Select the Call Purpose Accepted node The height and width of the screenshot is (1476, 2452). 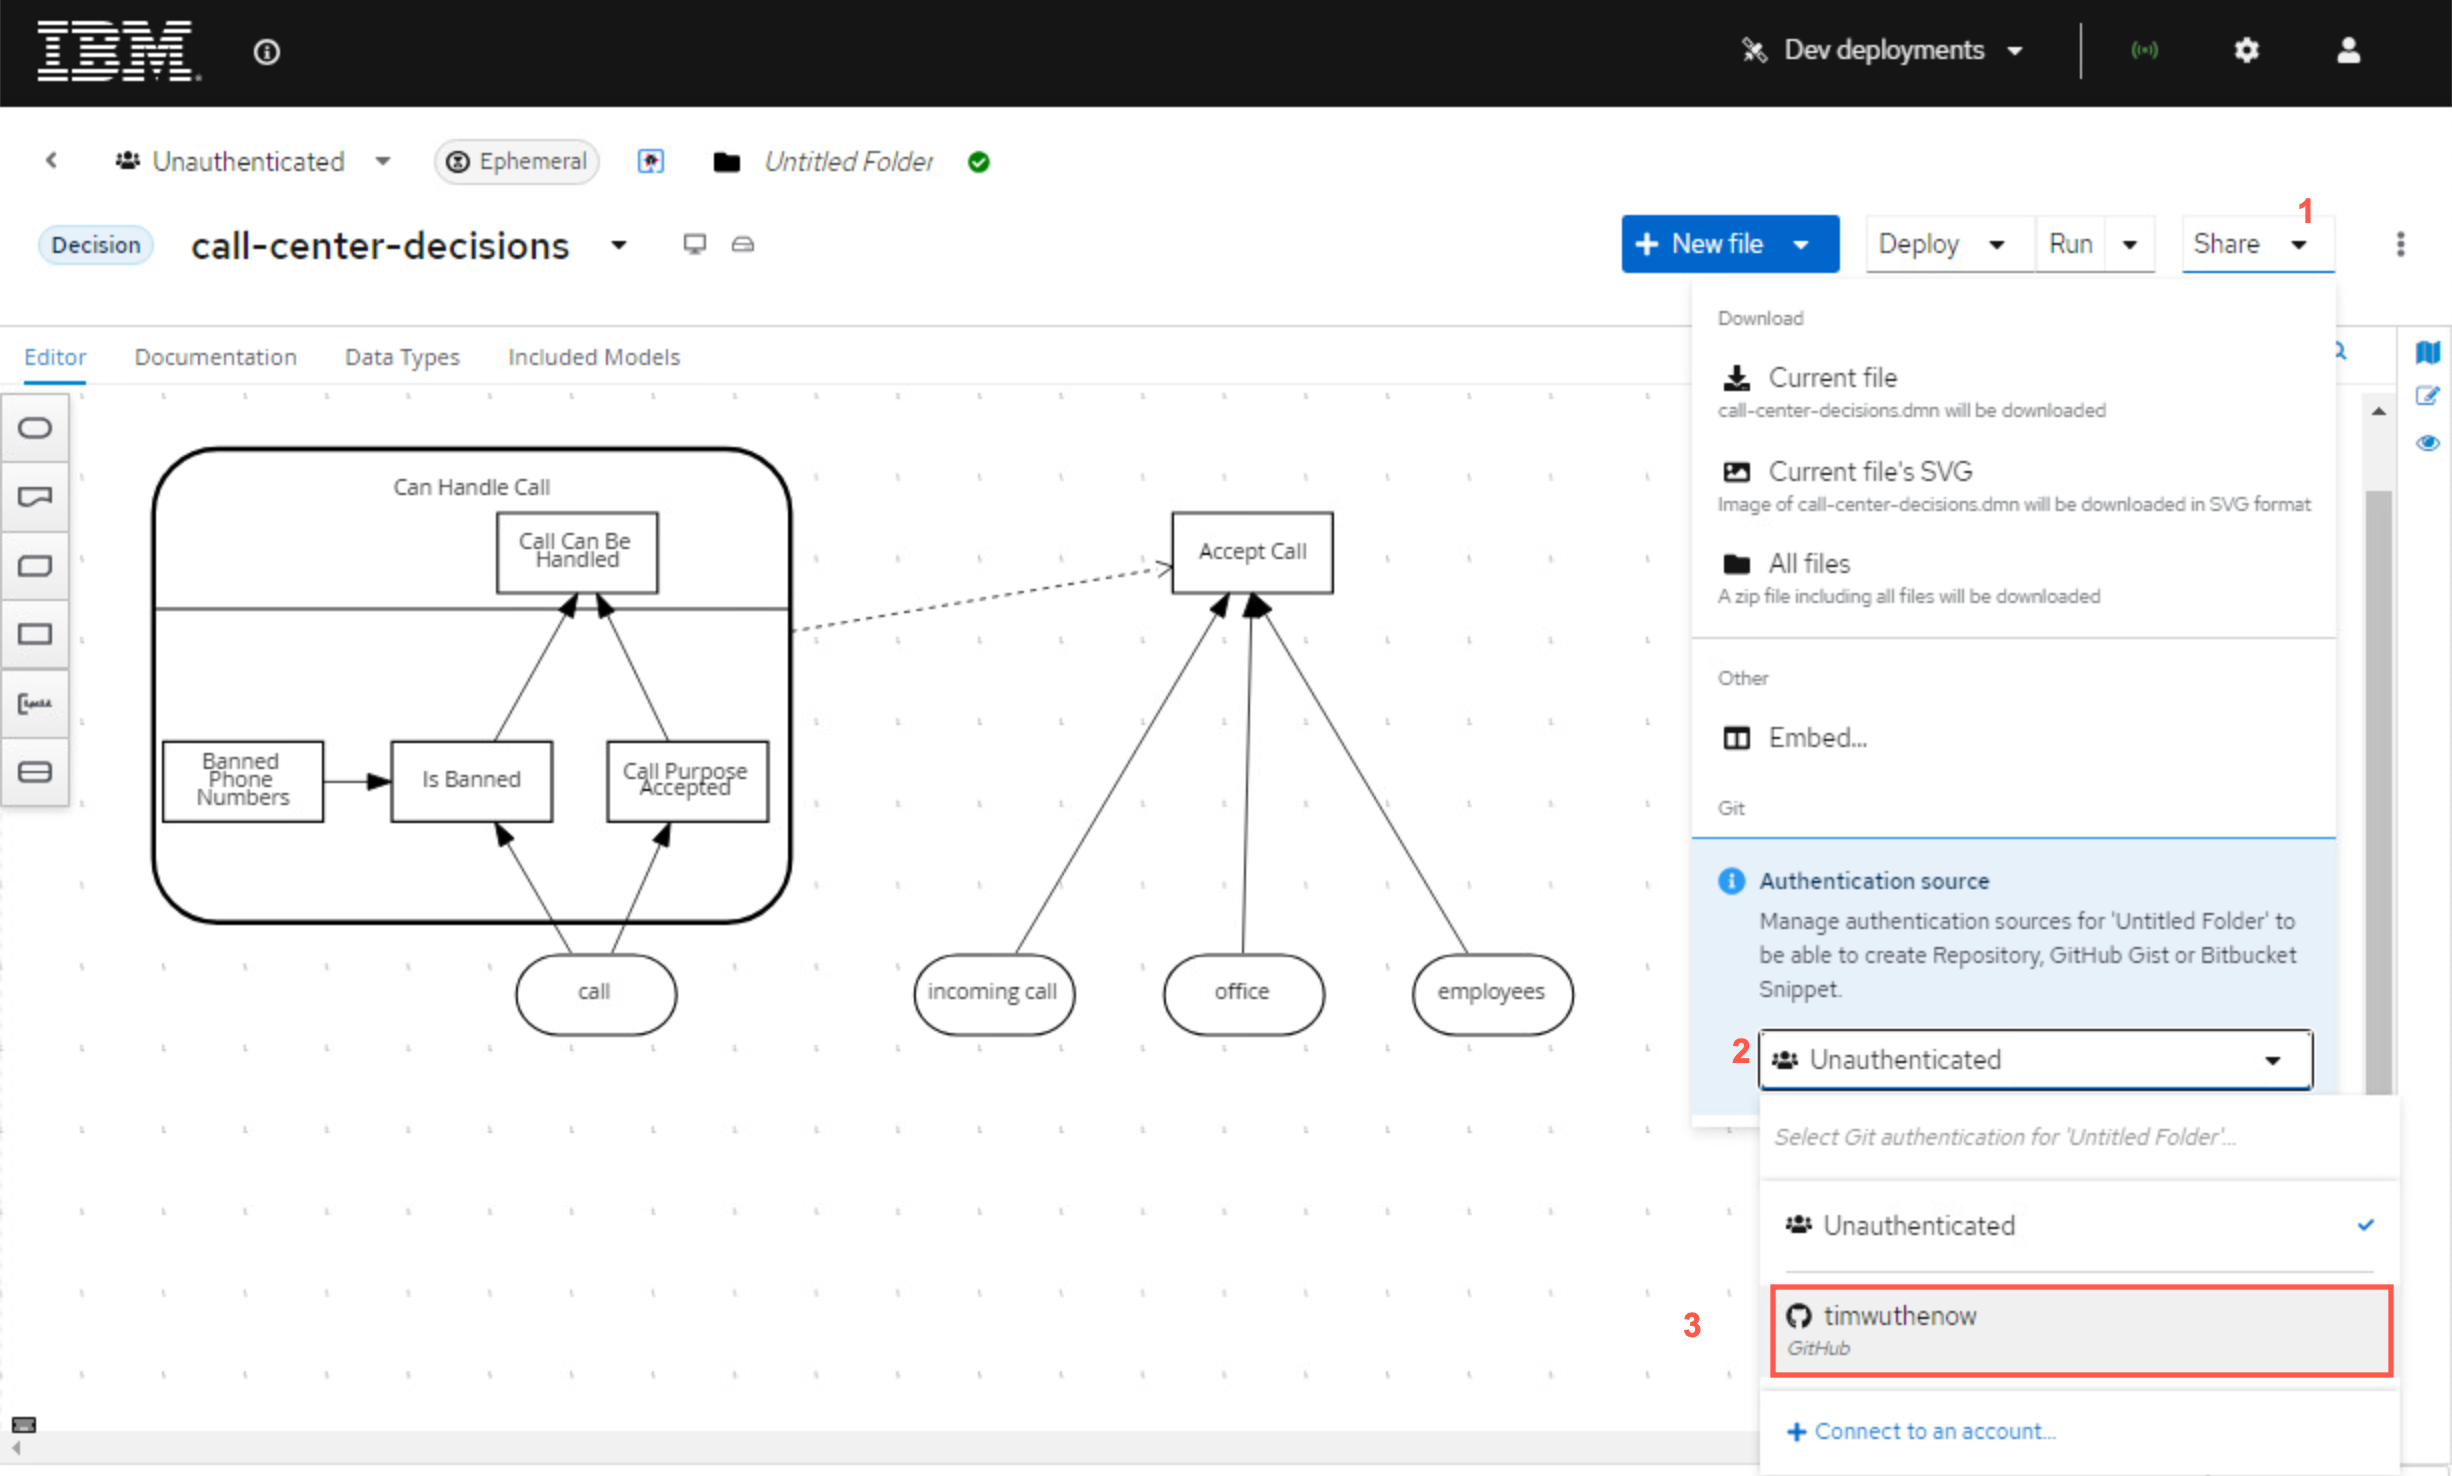coord(687,780)
